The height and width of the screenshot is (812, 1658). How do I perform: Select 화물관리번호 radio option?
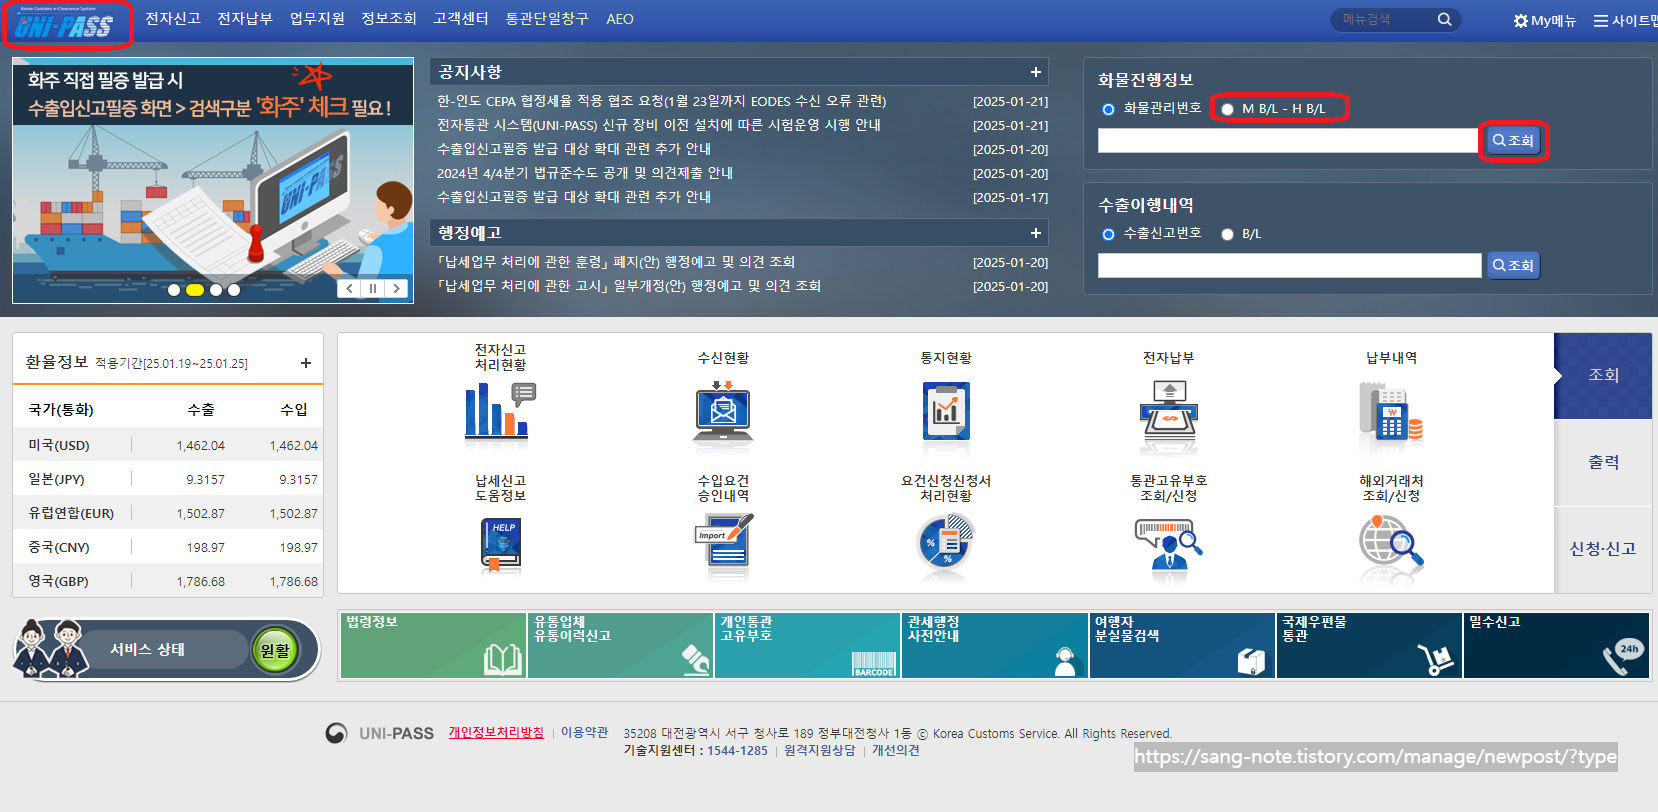(1108, 109)
